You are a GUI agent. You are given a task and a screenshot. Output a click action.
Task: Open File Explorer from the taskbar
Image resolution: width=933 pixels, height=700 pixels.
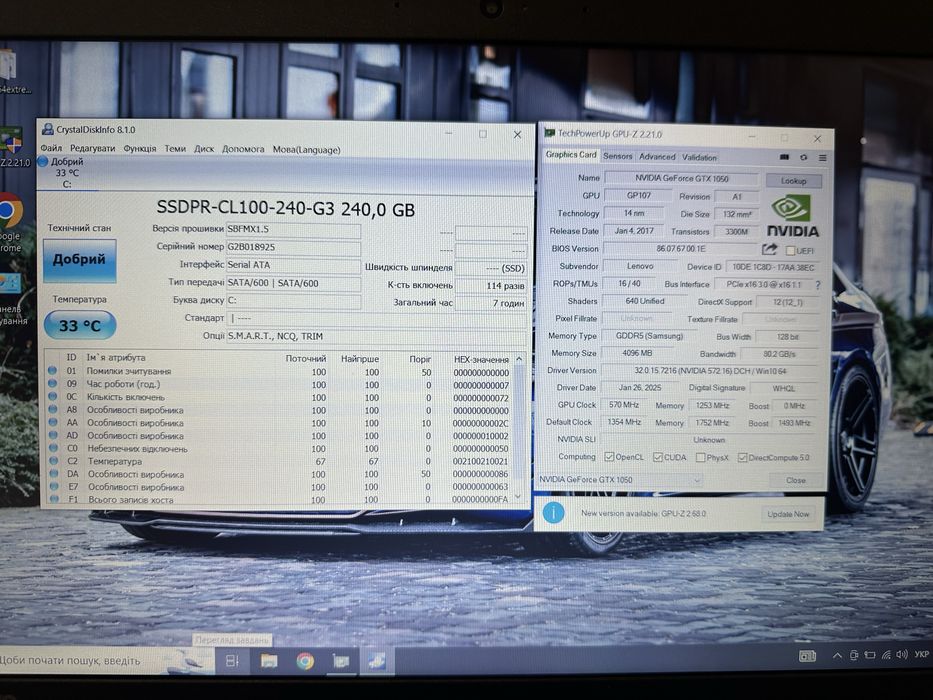[268, 661]
